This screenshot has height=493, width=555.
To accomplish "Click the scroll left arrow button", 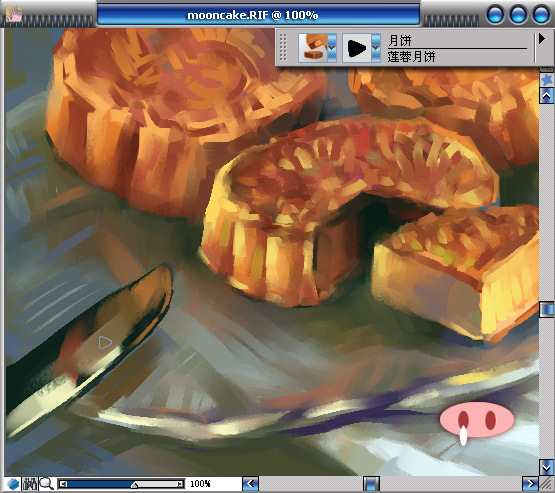I will [251, 484].
